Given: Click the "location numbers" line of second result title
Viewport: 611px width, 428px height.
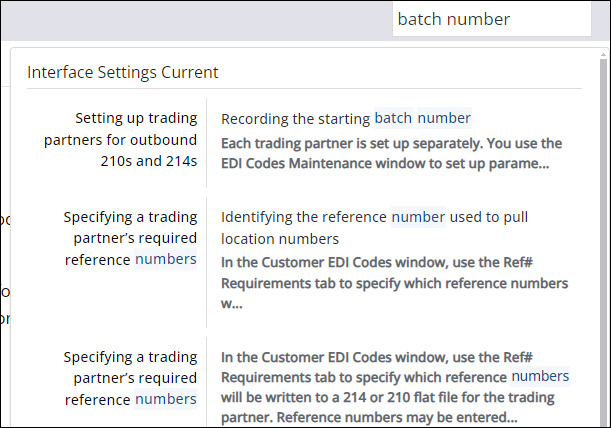Looking at the screenshot, I should [x=280, y=239].
